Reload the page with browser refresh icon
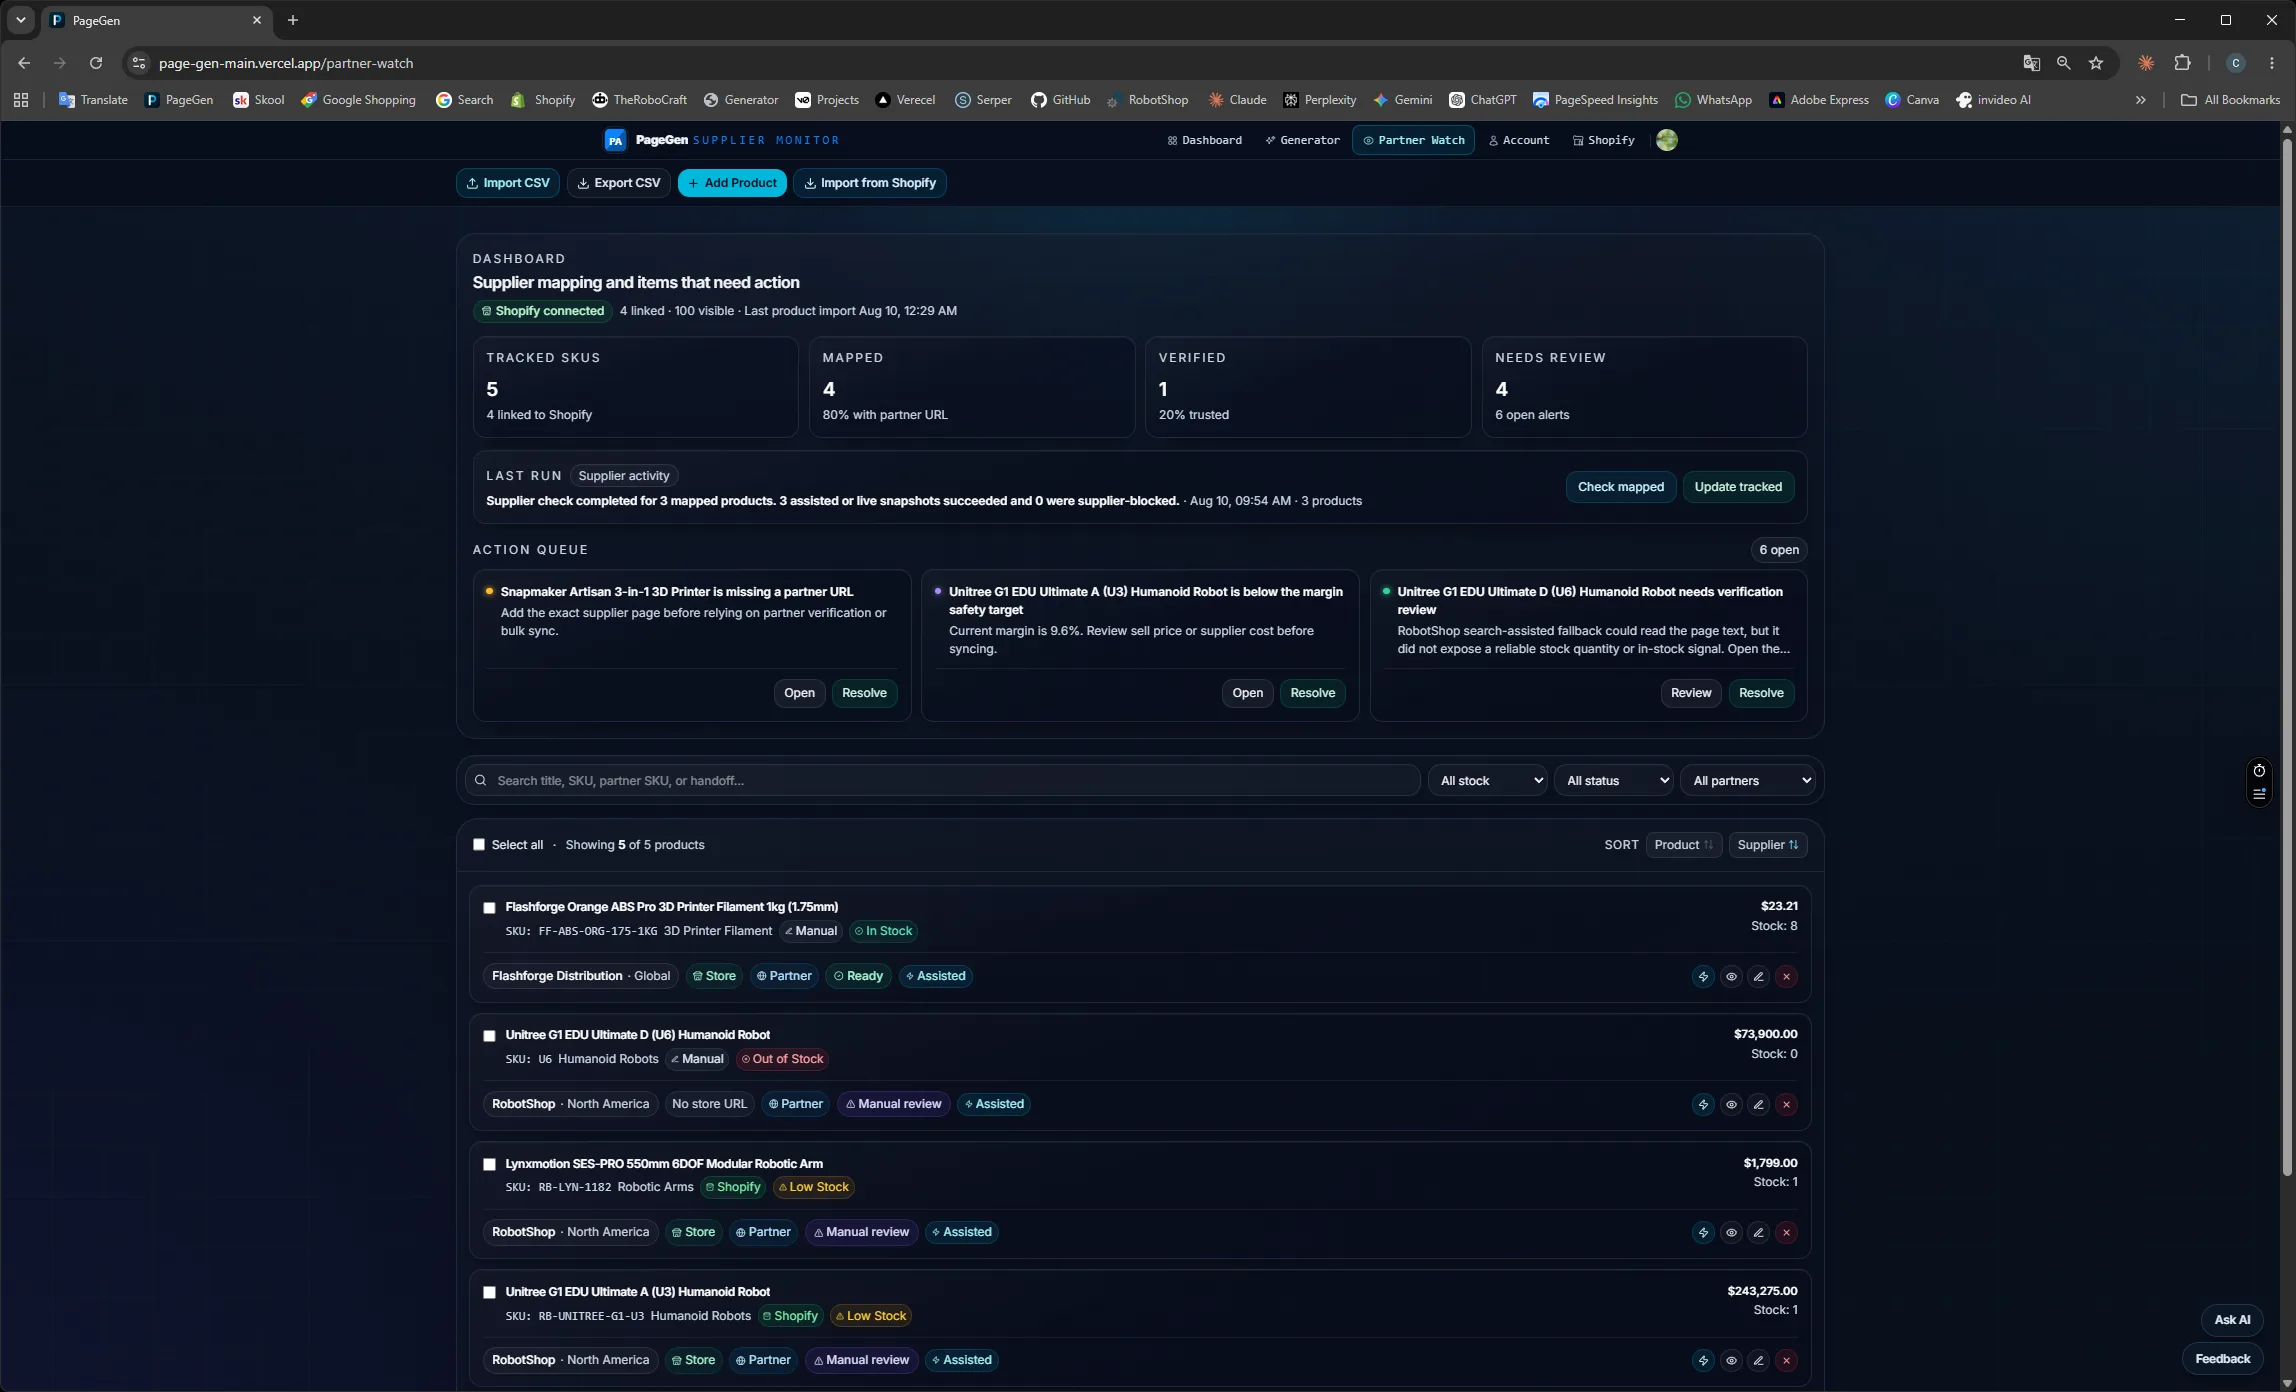This screenshot has height=1392, width=2296. (96, 63)
